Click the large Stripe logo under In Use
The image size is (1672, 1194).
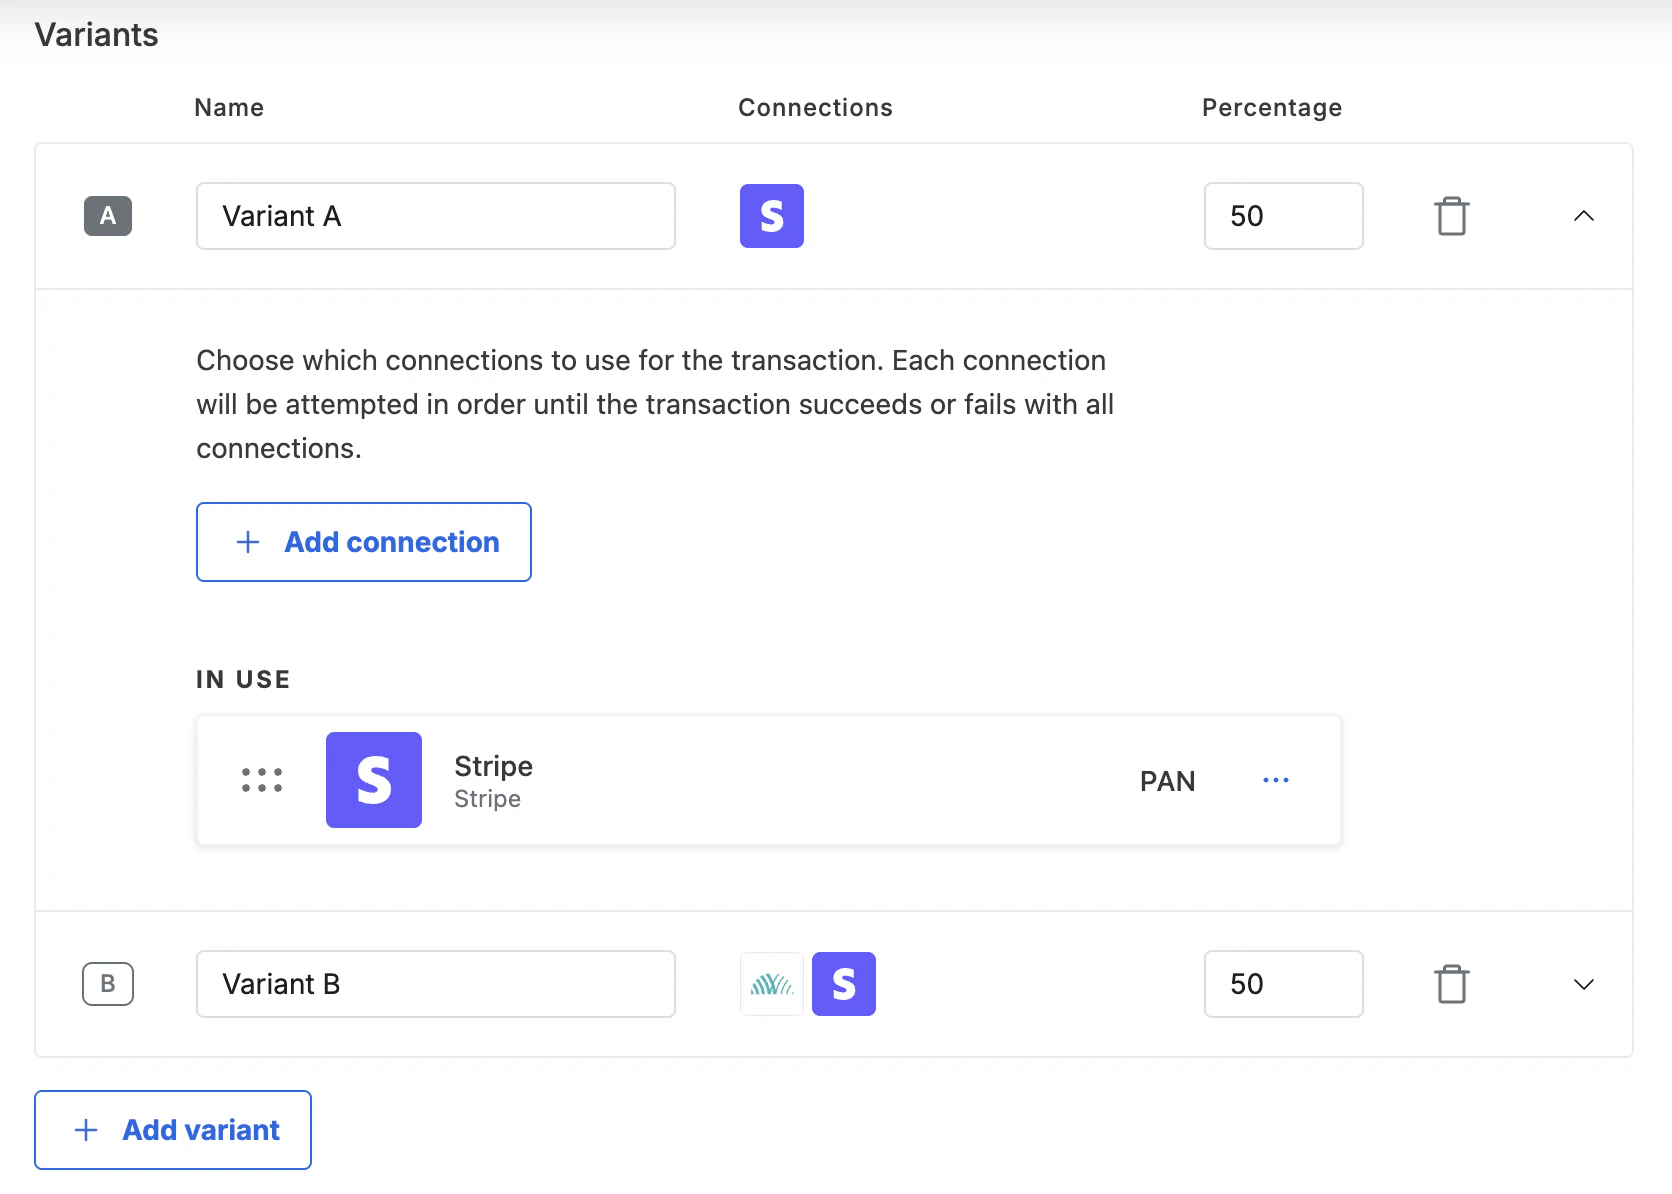[374, 780]
